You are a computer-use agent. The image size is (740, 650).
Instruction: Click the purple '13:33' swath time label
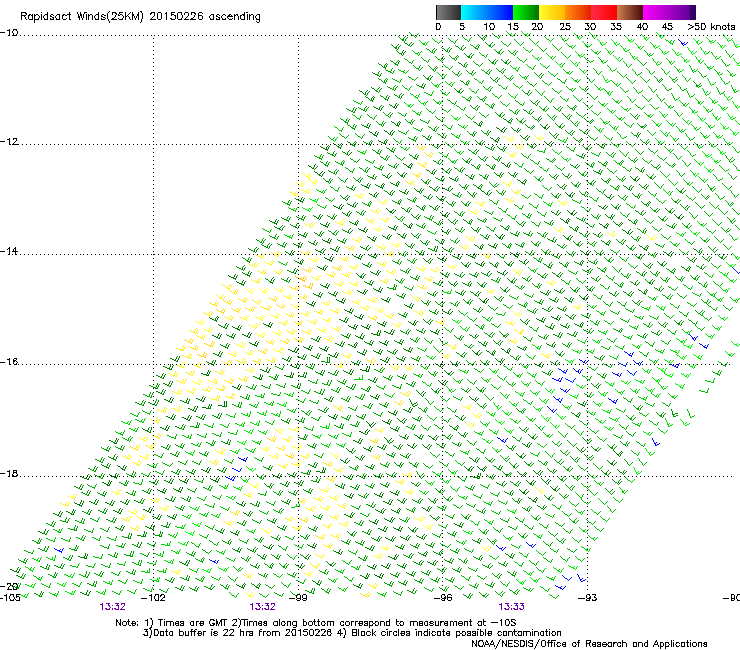(512, 607)
